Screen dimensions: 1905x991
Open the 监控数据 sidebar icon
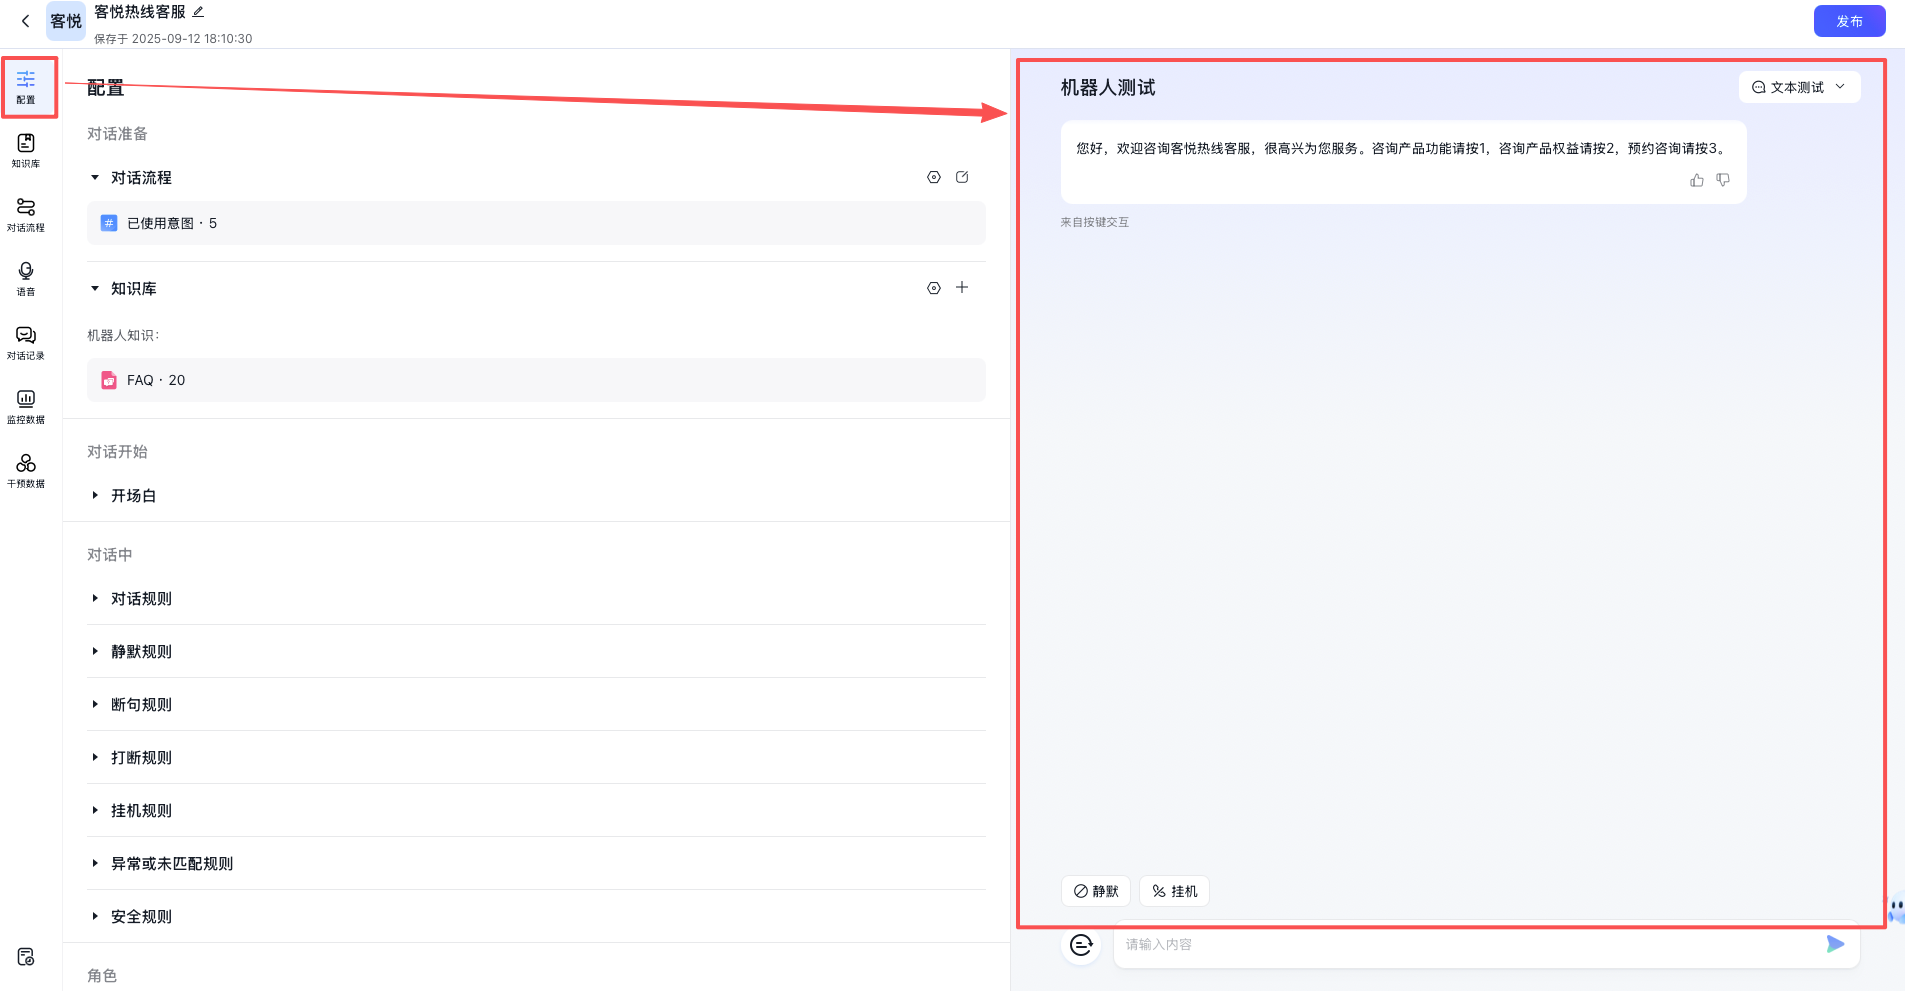tap(26, 405)
